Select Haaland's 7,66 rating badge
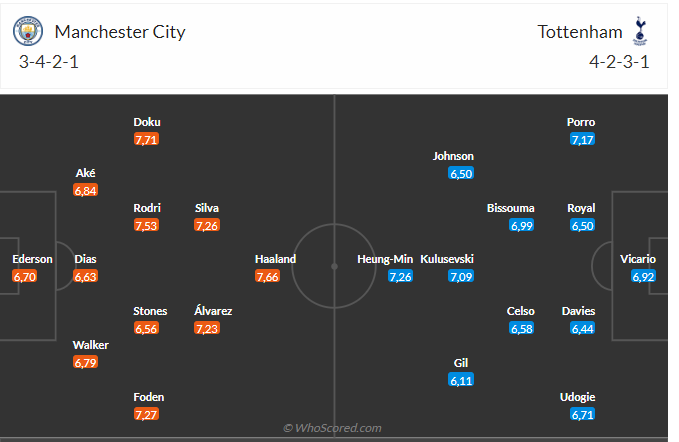 [x=268, y=276]
